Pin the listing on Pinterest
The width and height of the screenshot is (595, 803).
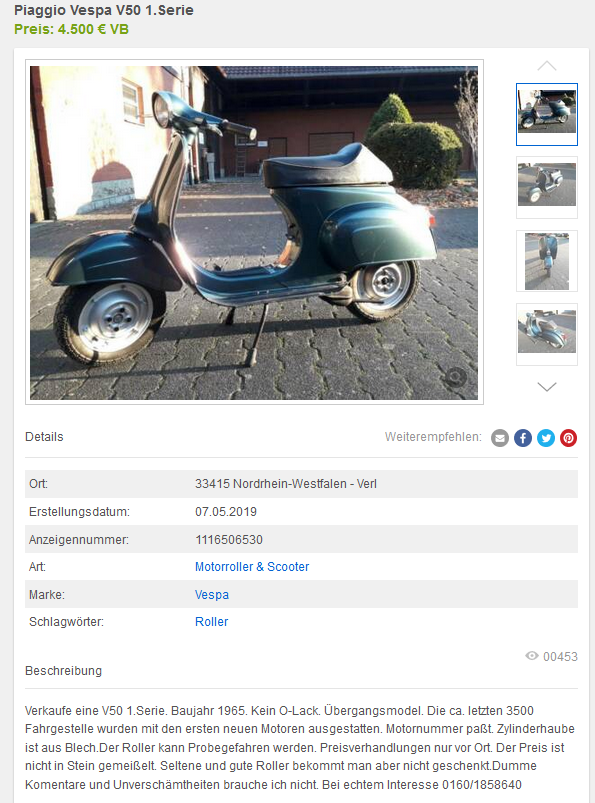[x=568, y=438]
